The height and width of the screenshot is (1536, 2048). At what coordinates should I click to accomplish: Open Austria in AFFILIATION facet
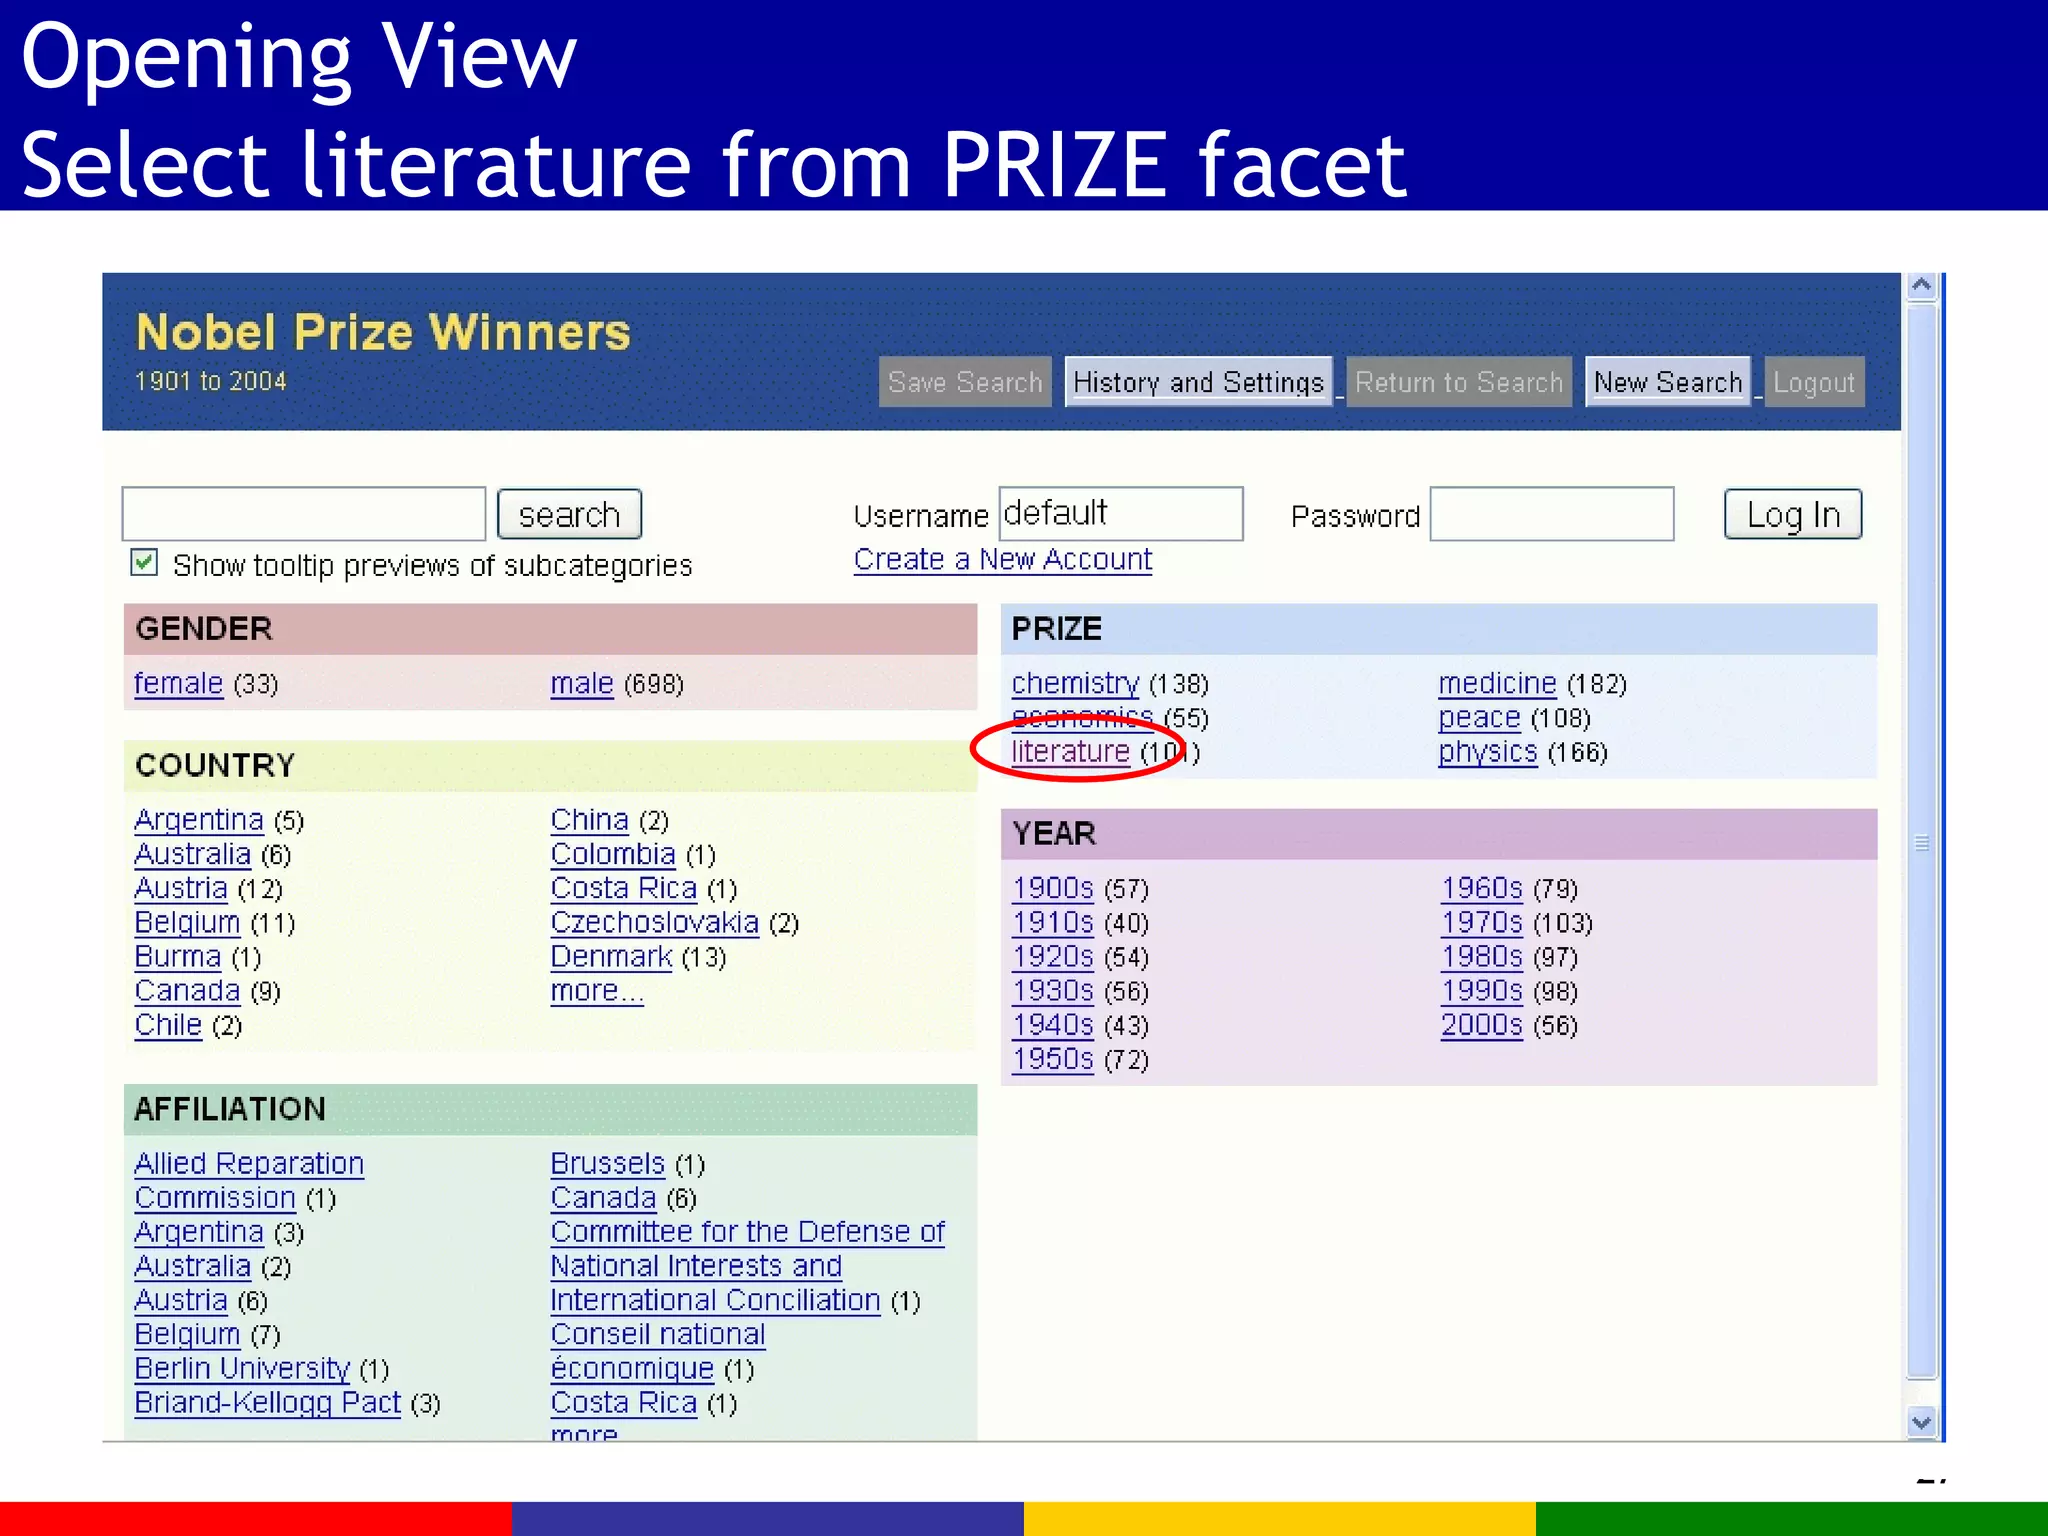click(181, 1300)
